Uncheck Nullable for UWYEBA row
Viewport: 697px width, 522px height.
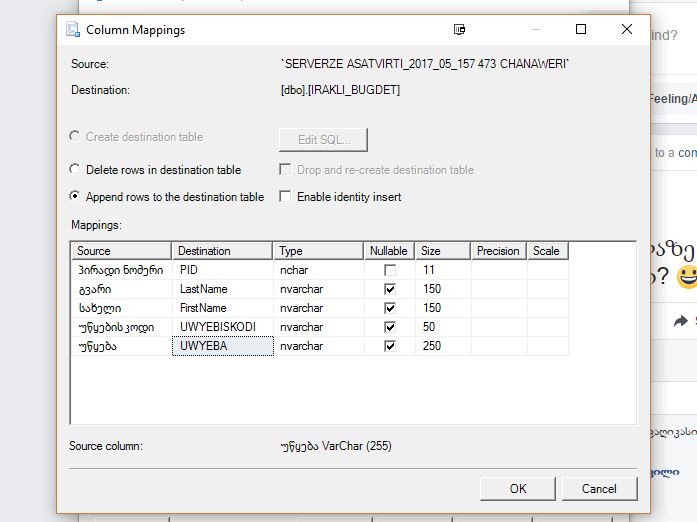click(389, 346)
